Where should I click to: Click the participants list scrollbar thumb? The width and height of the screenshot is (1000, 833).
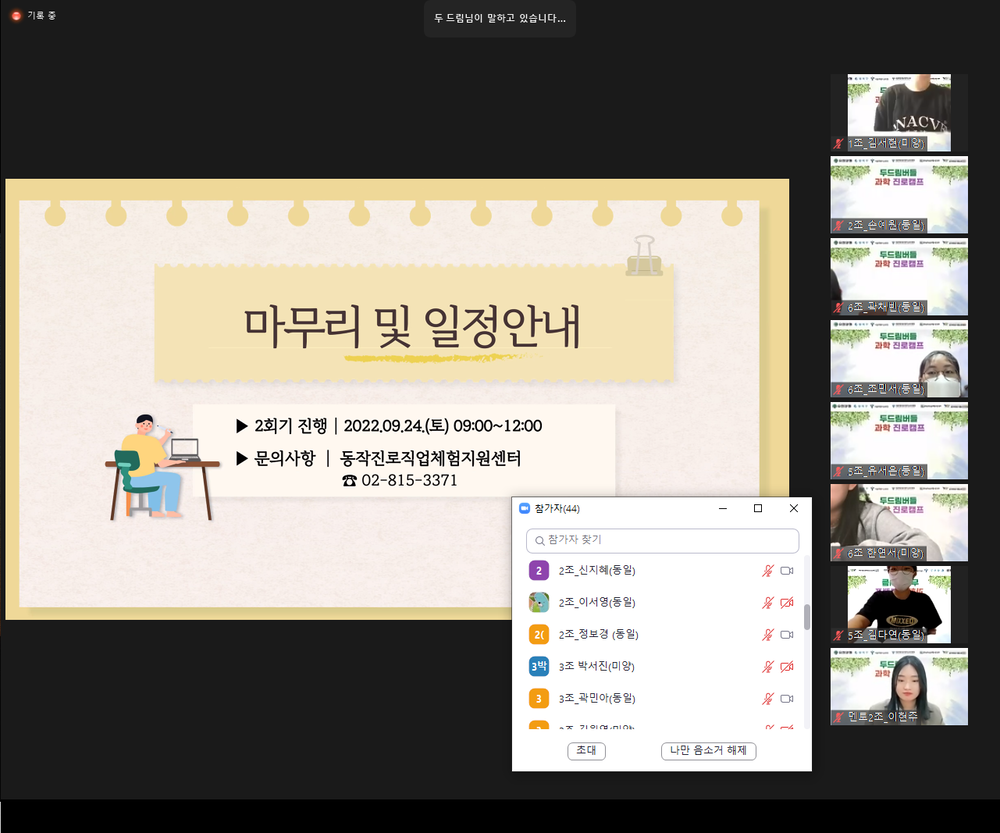pyautogui.click(x=807, y=617)
